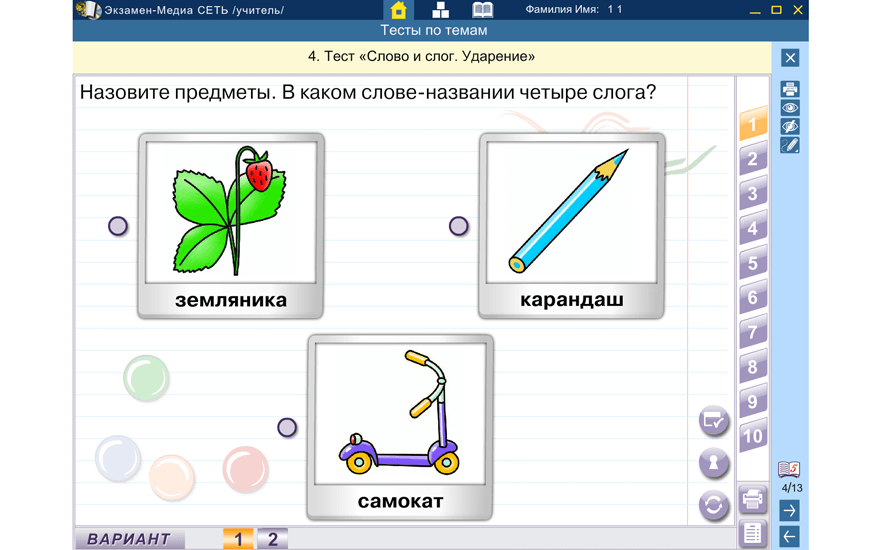The height and width of the screenshot is (550, 880).
Task: Jump to question 3 tab
Action: tap(753, 194)
